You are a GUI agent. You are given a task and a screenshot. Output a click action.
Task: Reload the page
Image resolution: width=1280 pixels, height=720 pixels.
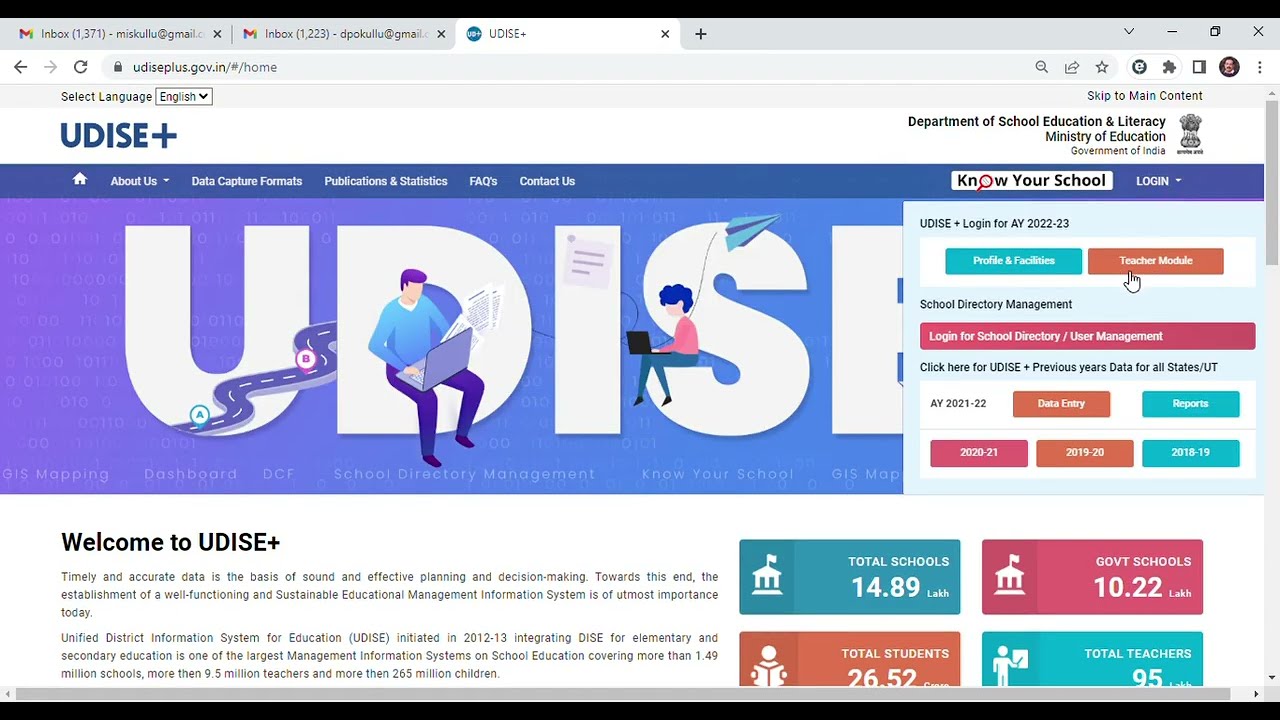81,67
